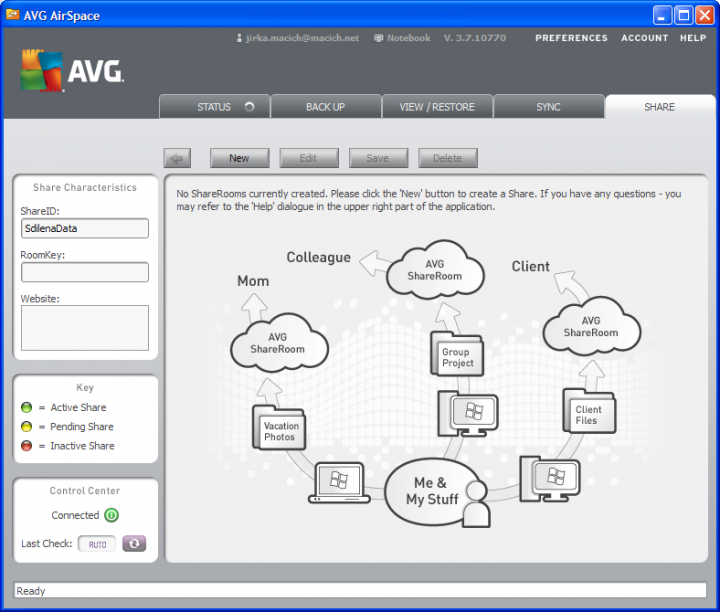Open the VIEW / RESTORE tab

pos(437,107)
